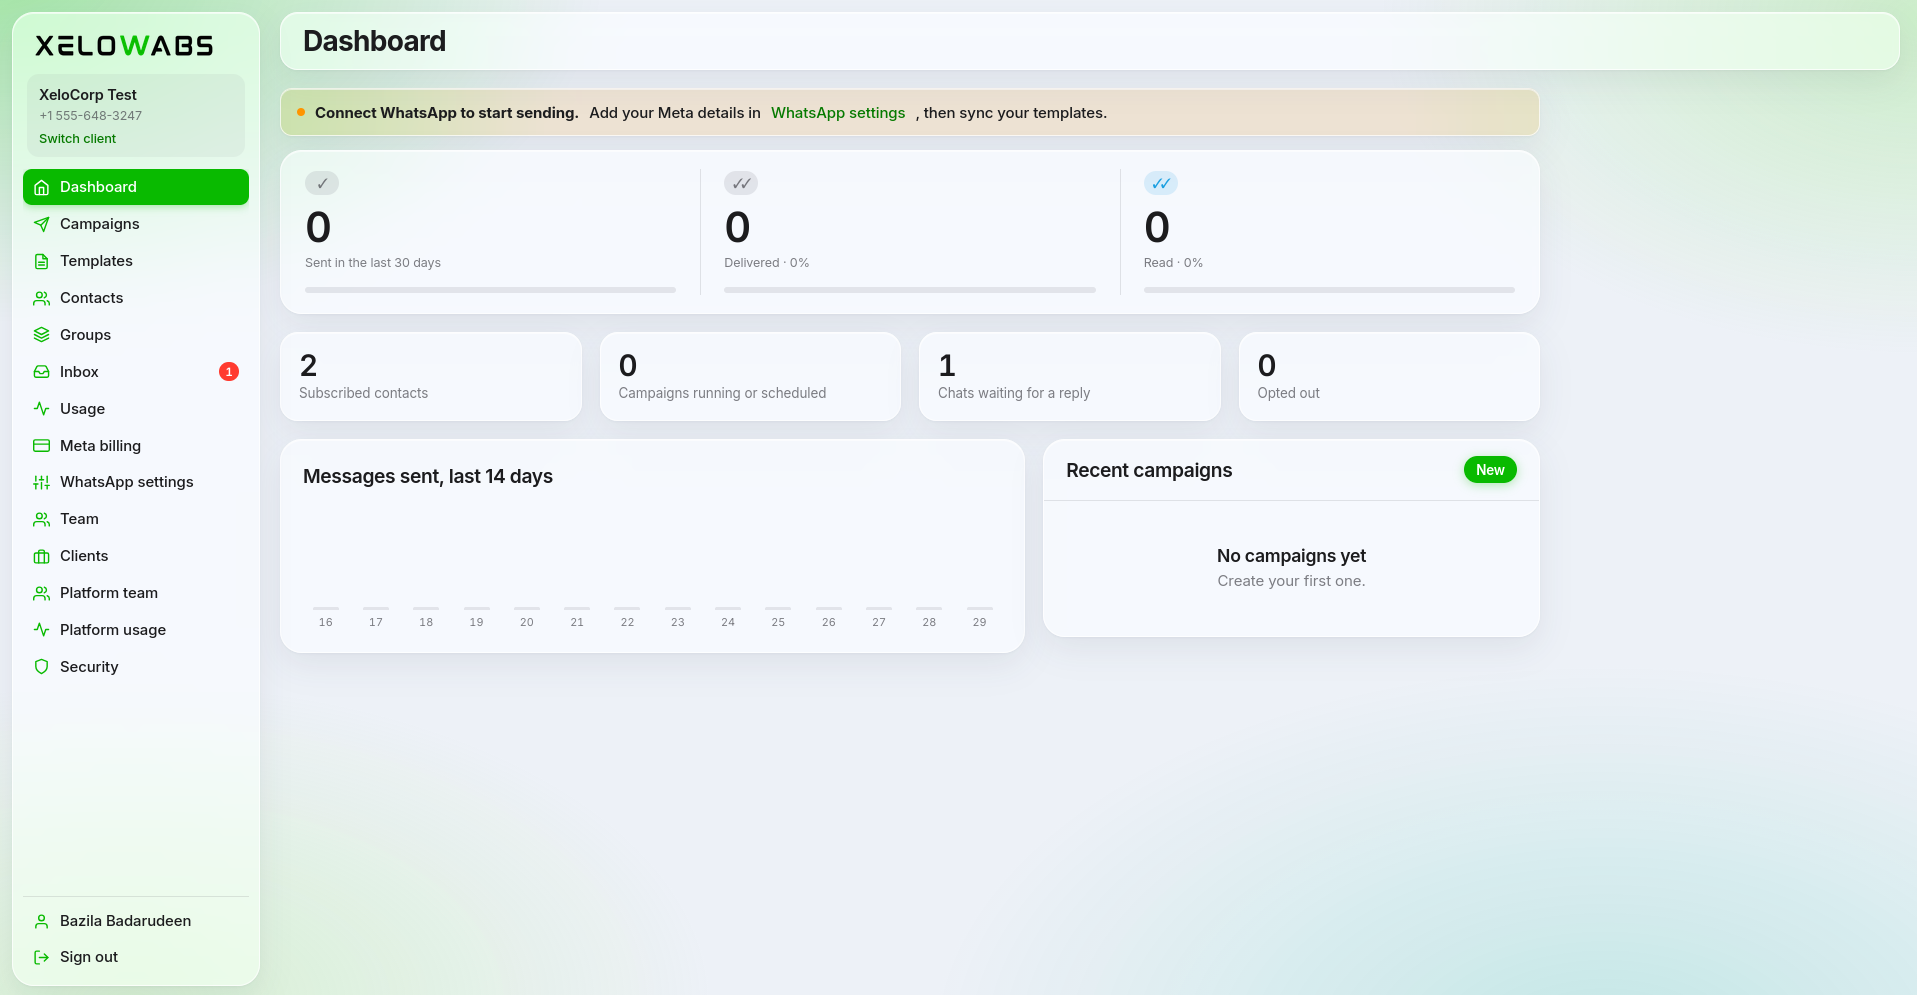Click the WhatsApp settings sliders icon
This screenshot has width=1917, height=995.
pyautogui.click(x=41, y=482)
